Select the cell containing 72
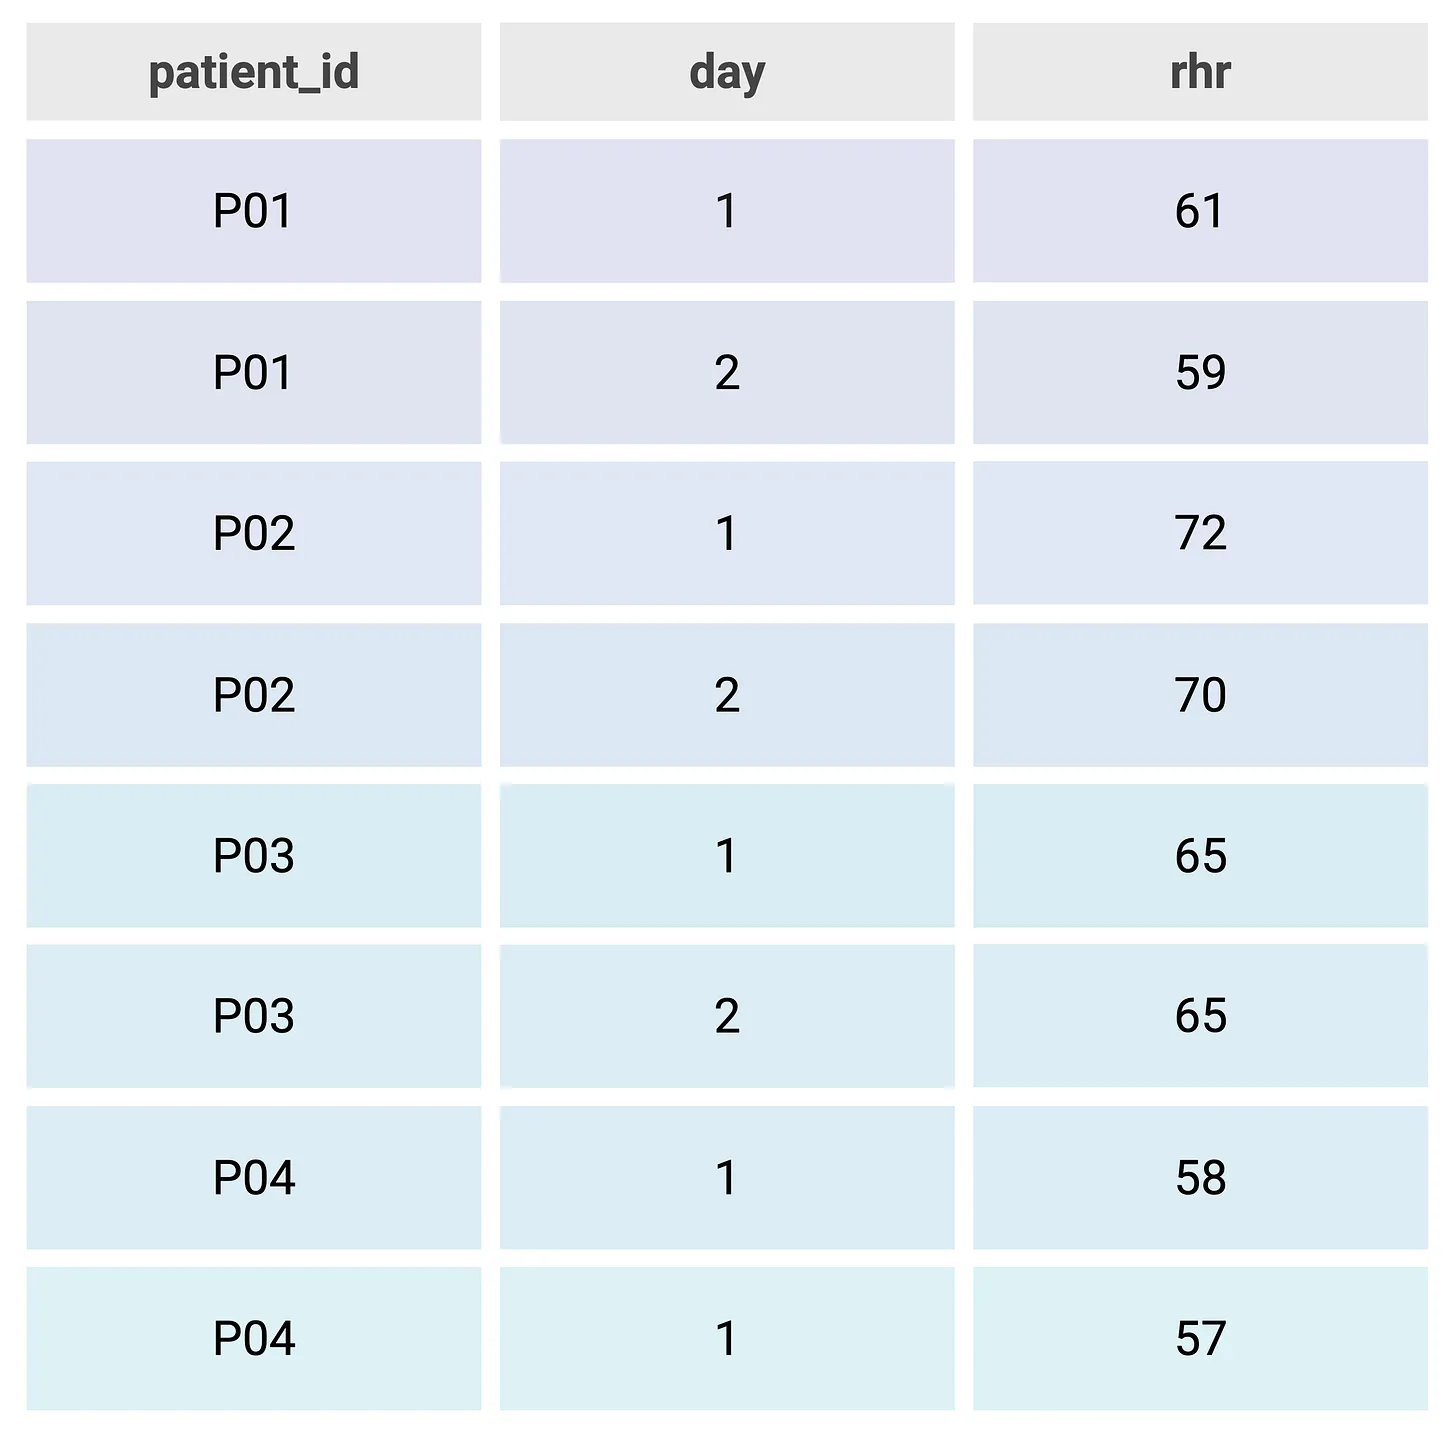 1200,533
